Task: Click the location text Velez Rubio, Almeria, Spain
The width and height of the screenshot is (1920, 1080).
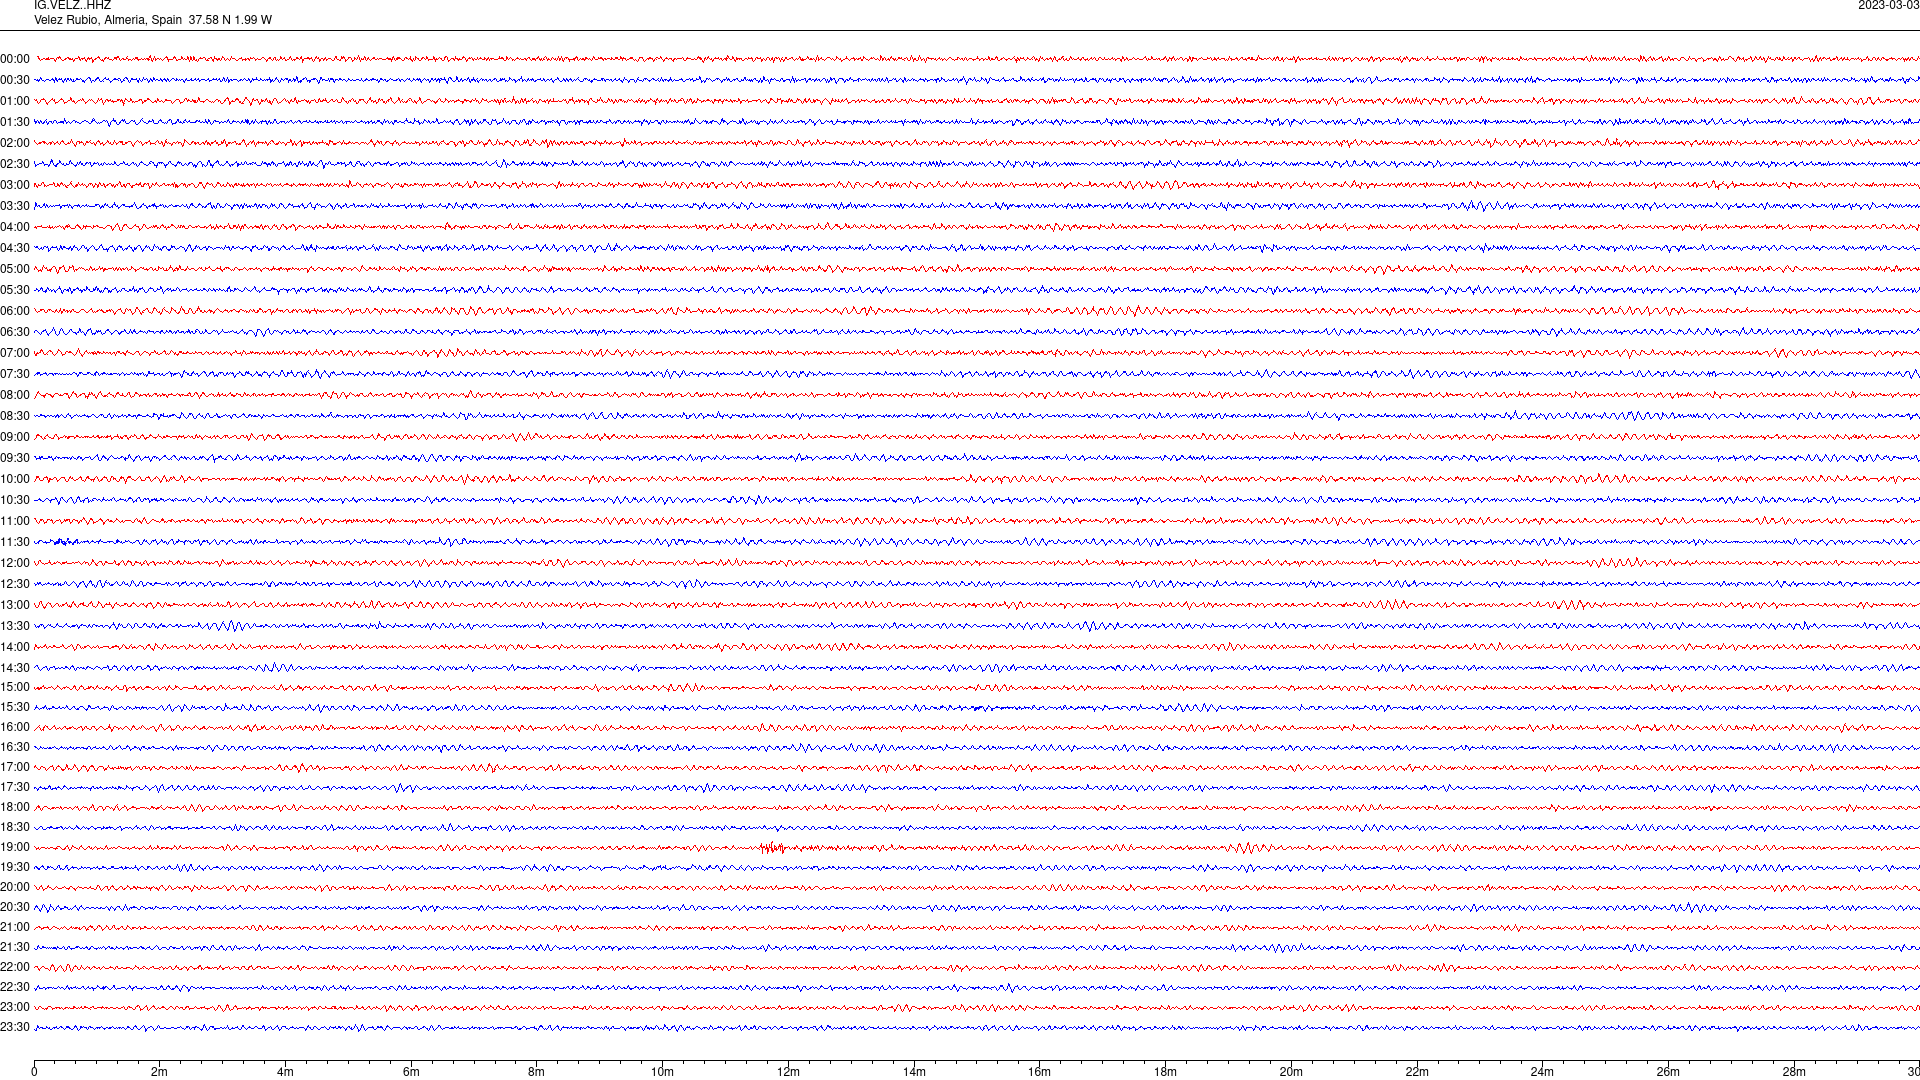Action: coord(108,20)
